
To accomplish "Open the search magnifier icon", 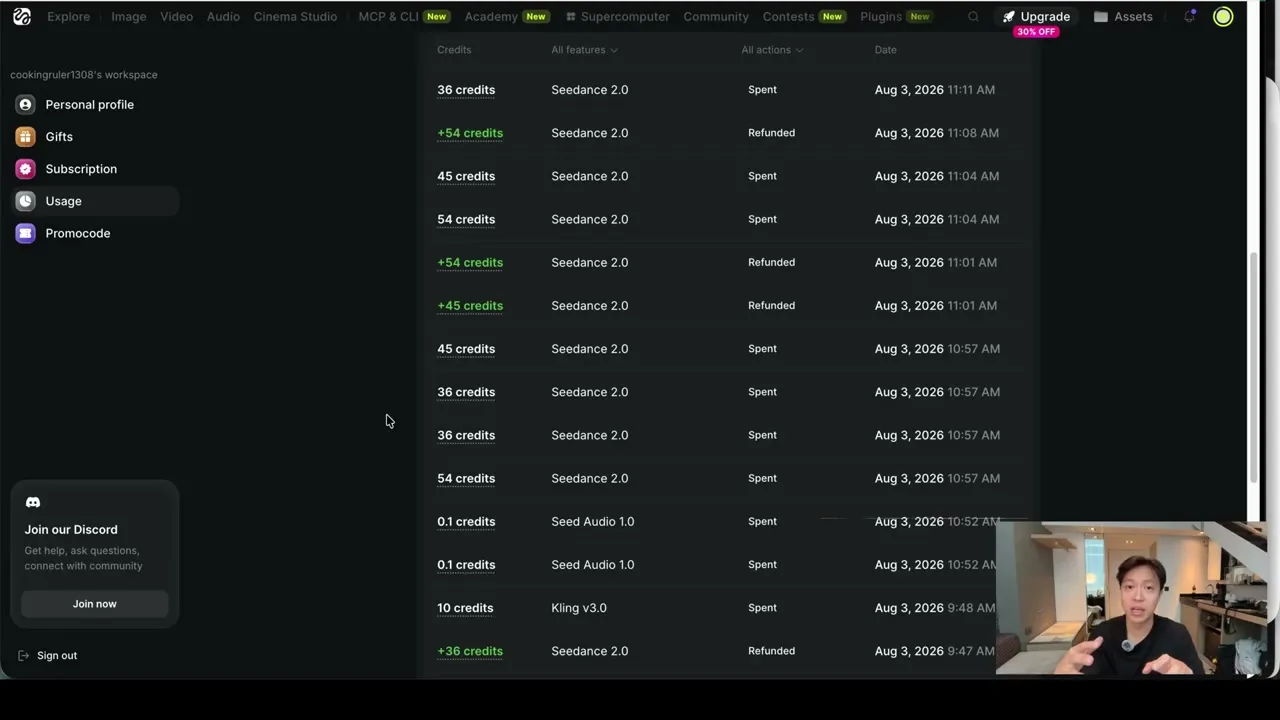I will (x=973, y=17).
